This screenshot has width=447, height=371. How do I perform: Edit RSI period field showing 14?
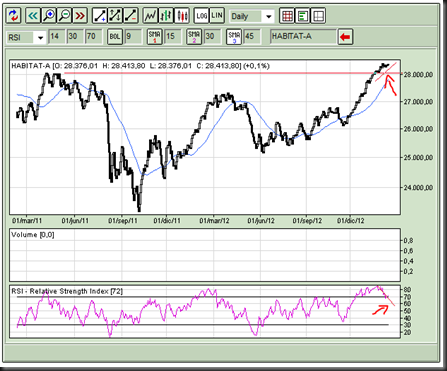point(56,36)
